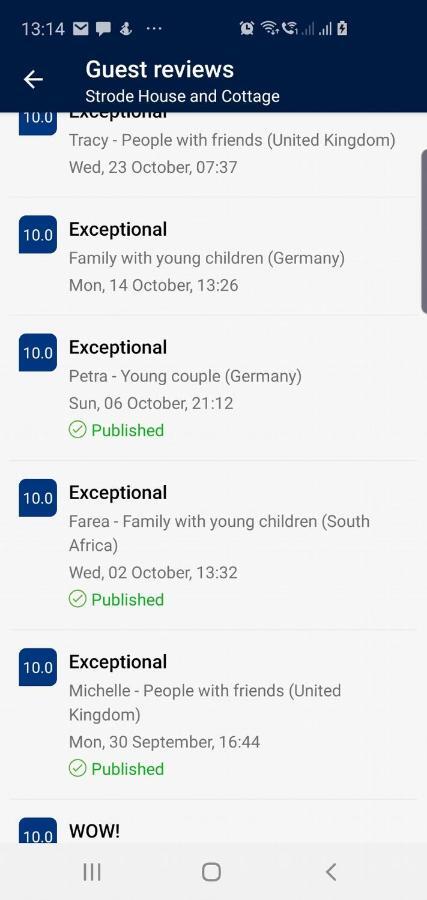Tap the Published checkmark on Petra's review

[x=77, y=430]
